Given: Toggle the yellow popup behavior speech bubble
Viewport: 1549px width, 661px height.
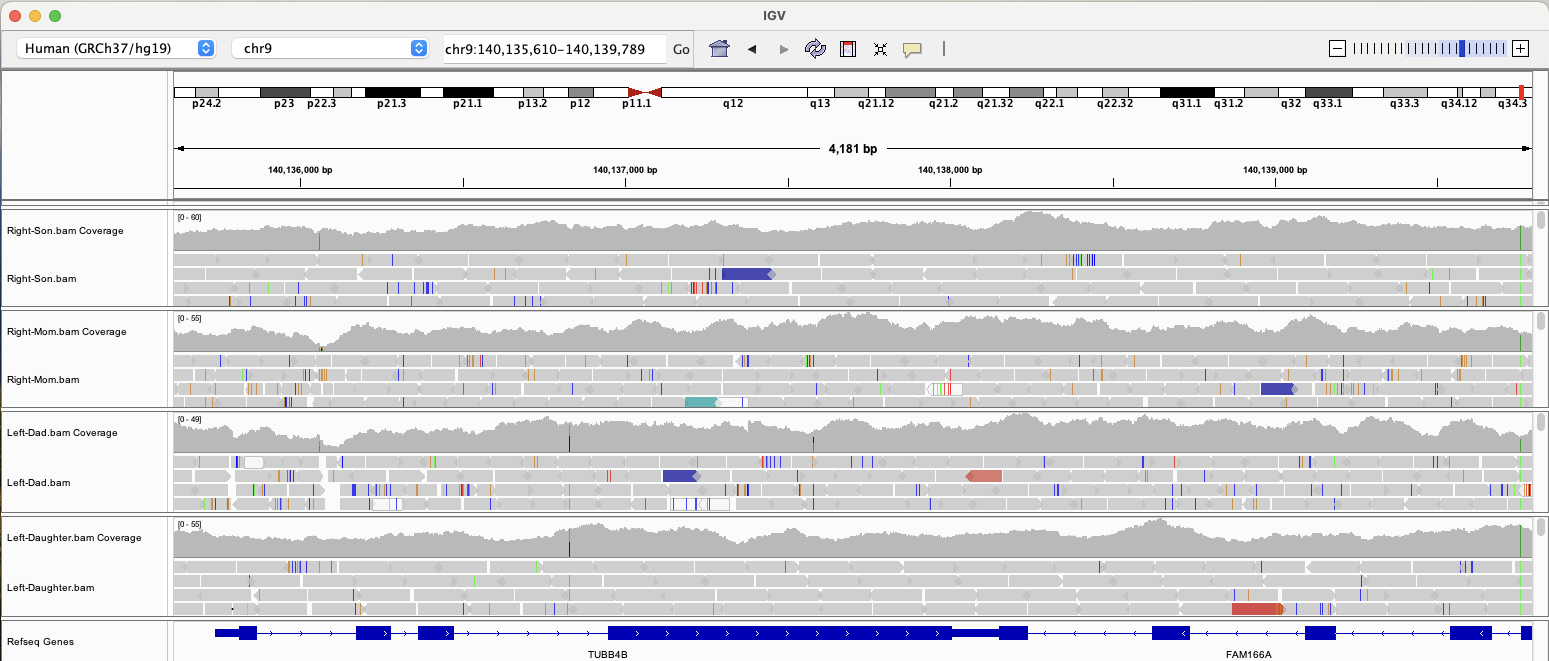Looking at the screenshot, I should point(912,49).
